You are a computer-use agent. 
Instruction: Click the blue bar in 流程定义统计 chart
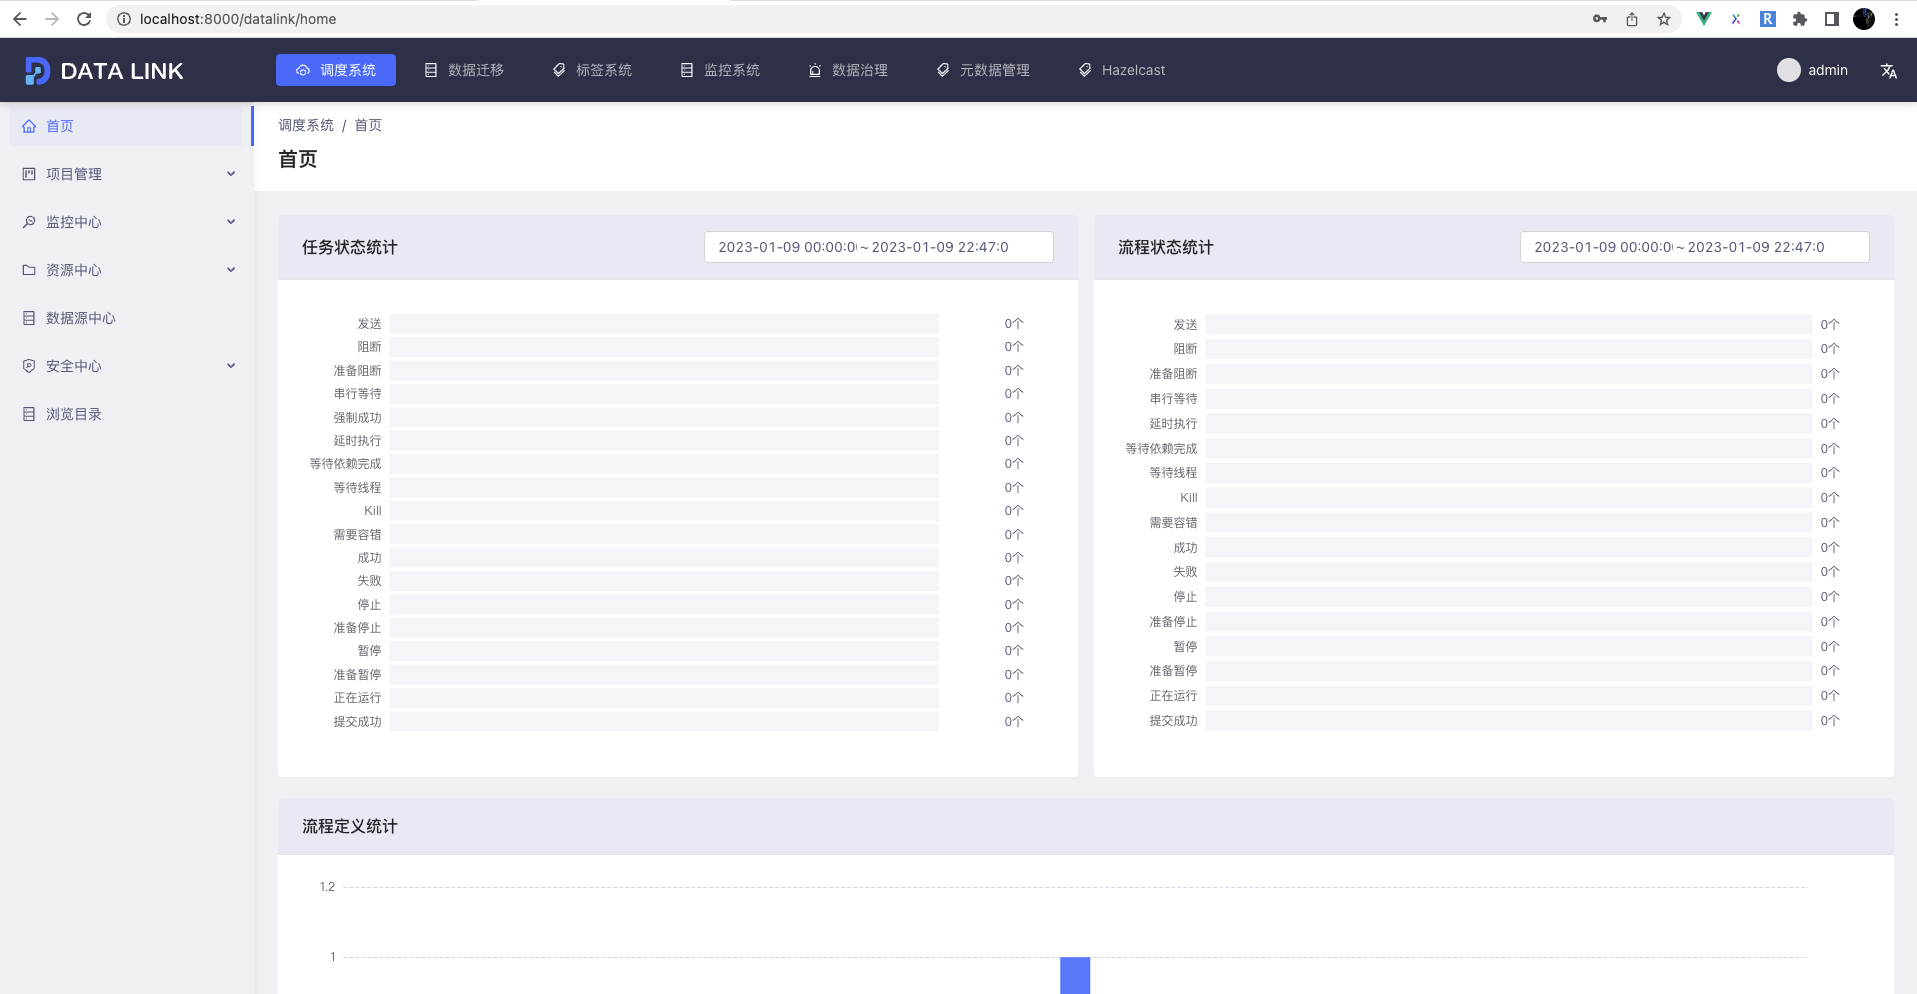1075,976
